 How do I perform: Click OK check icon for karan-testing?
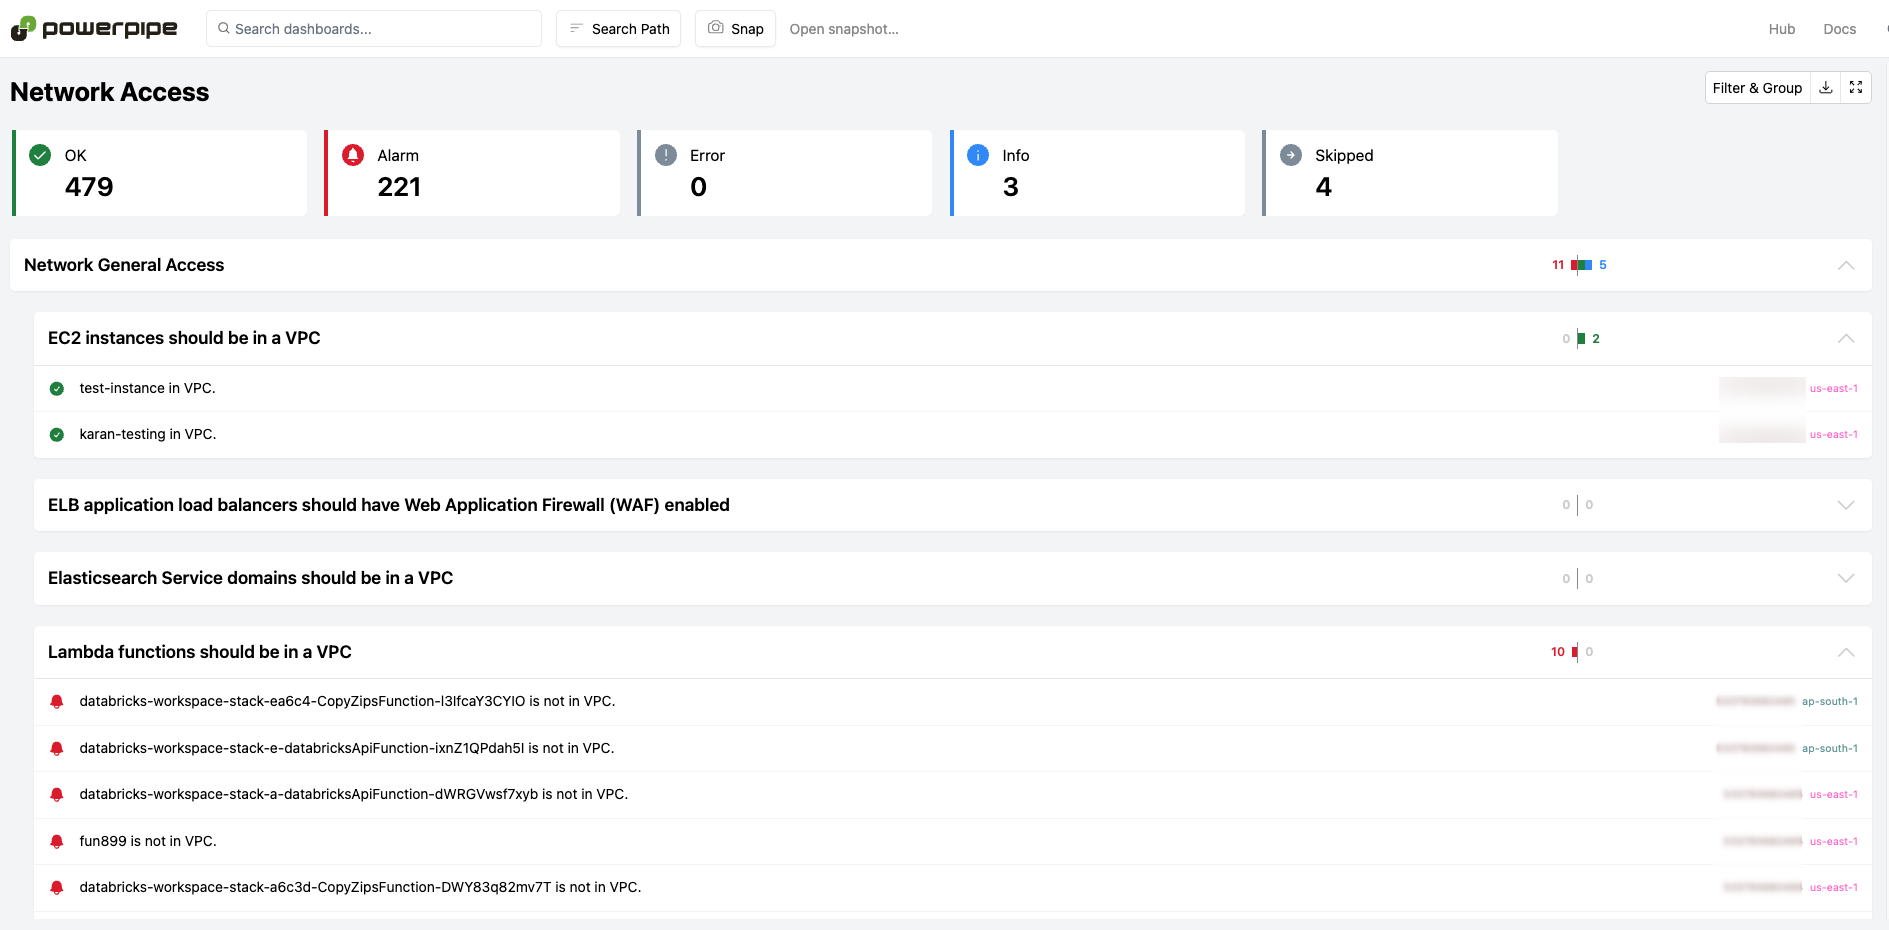pyautogui.click(x=57, y=435)
